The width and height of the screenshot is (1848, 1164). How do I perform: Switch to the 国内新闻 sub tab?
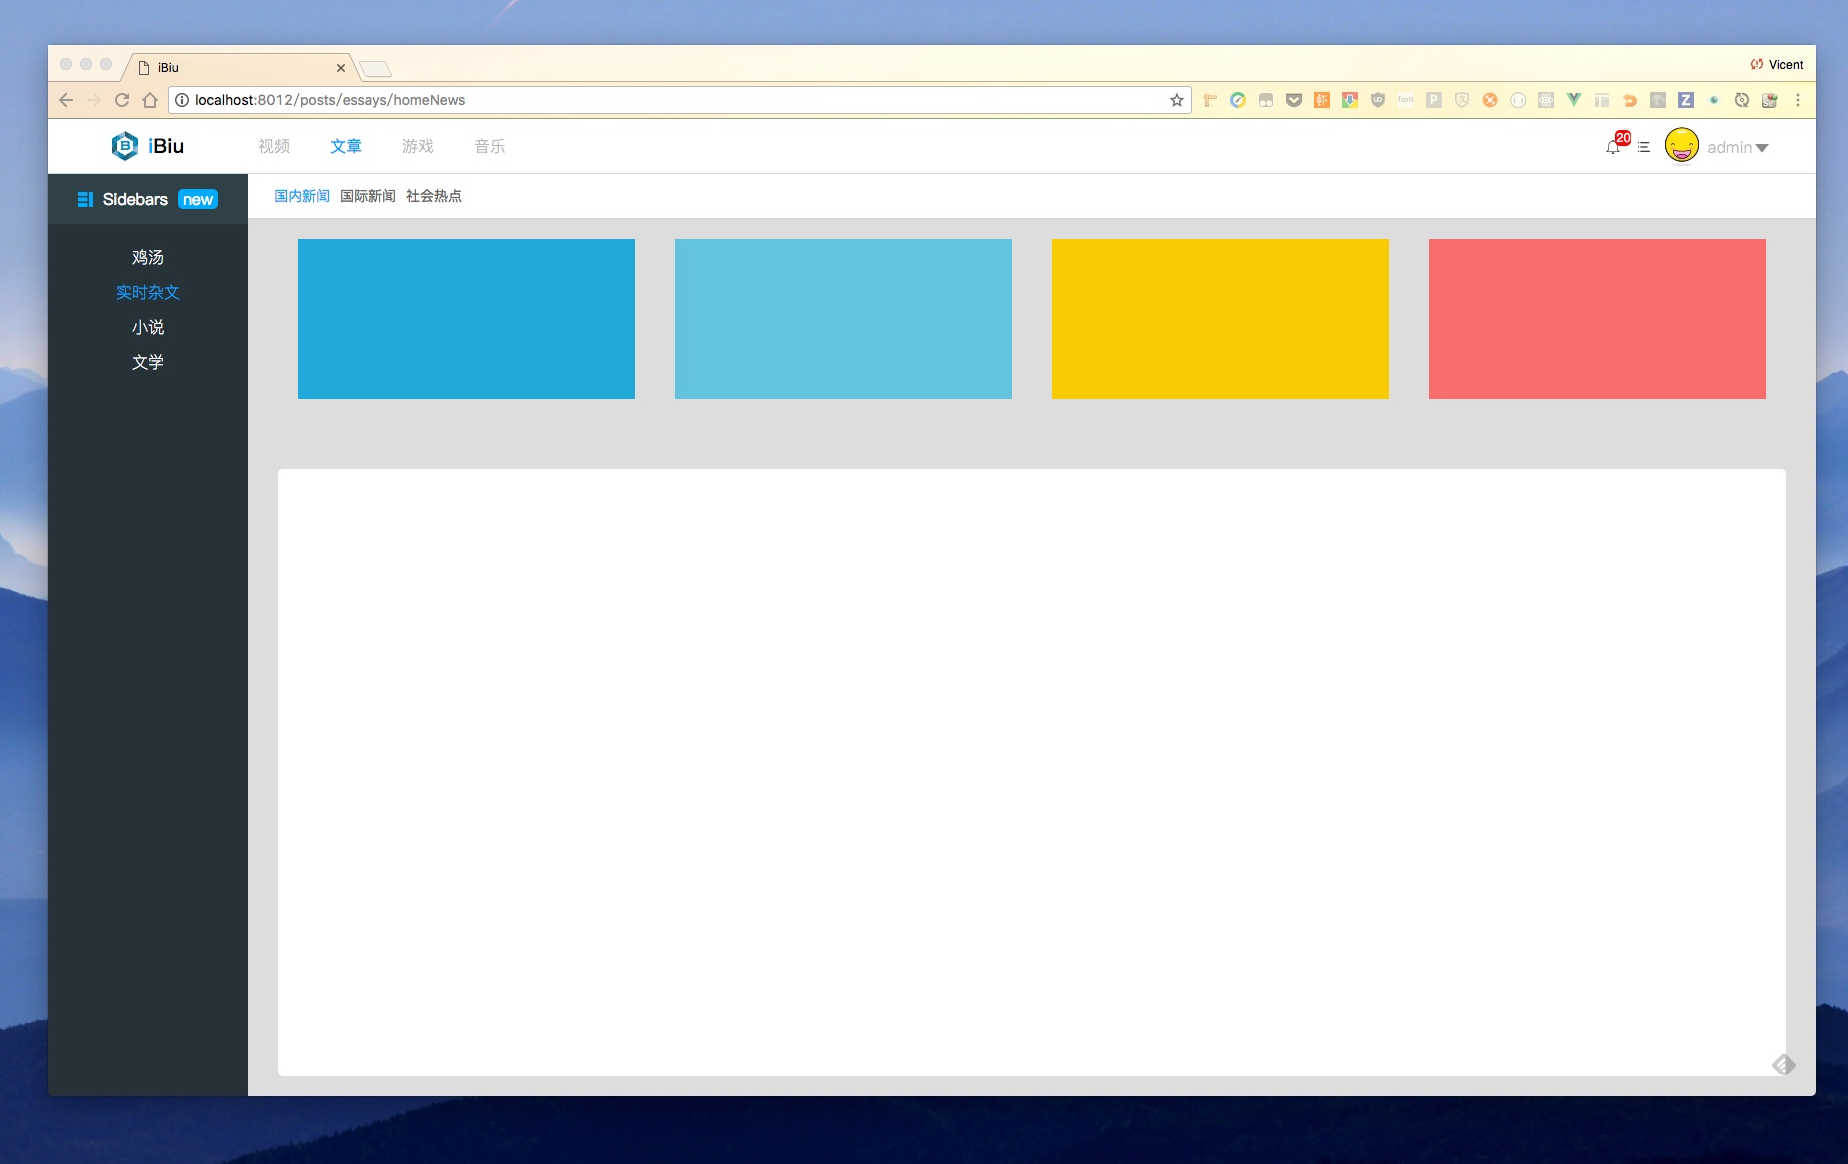[x=302, y=196]
